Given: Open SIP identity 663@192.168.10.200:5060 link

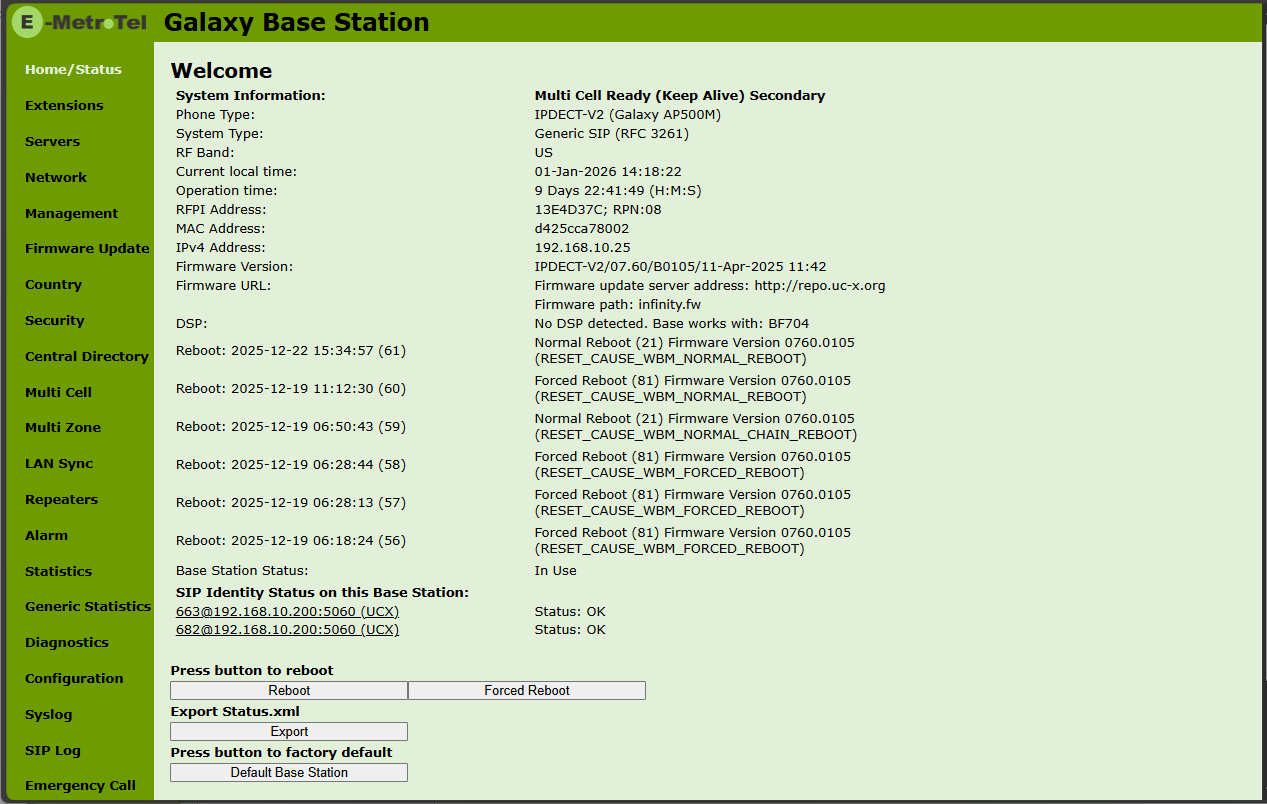Looking at the screenshot, I should (x=287, y=612).
